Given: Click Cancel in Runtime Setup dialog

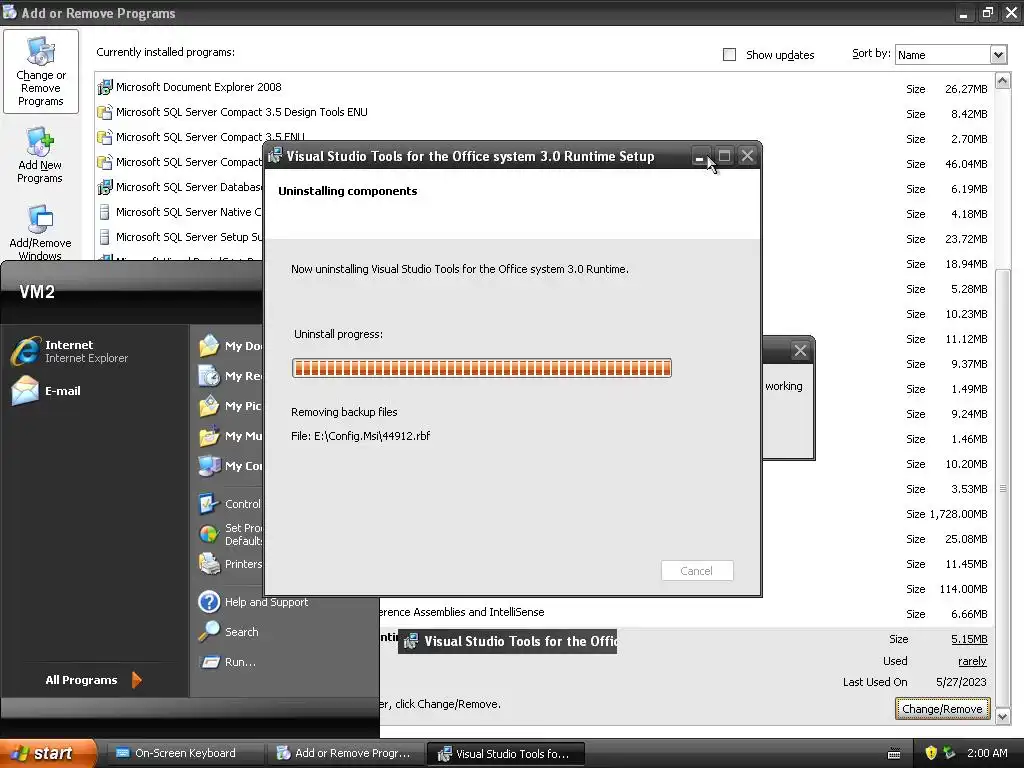Looking at the screenshot, I should [x=697, y=571].
